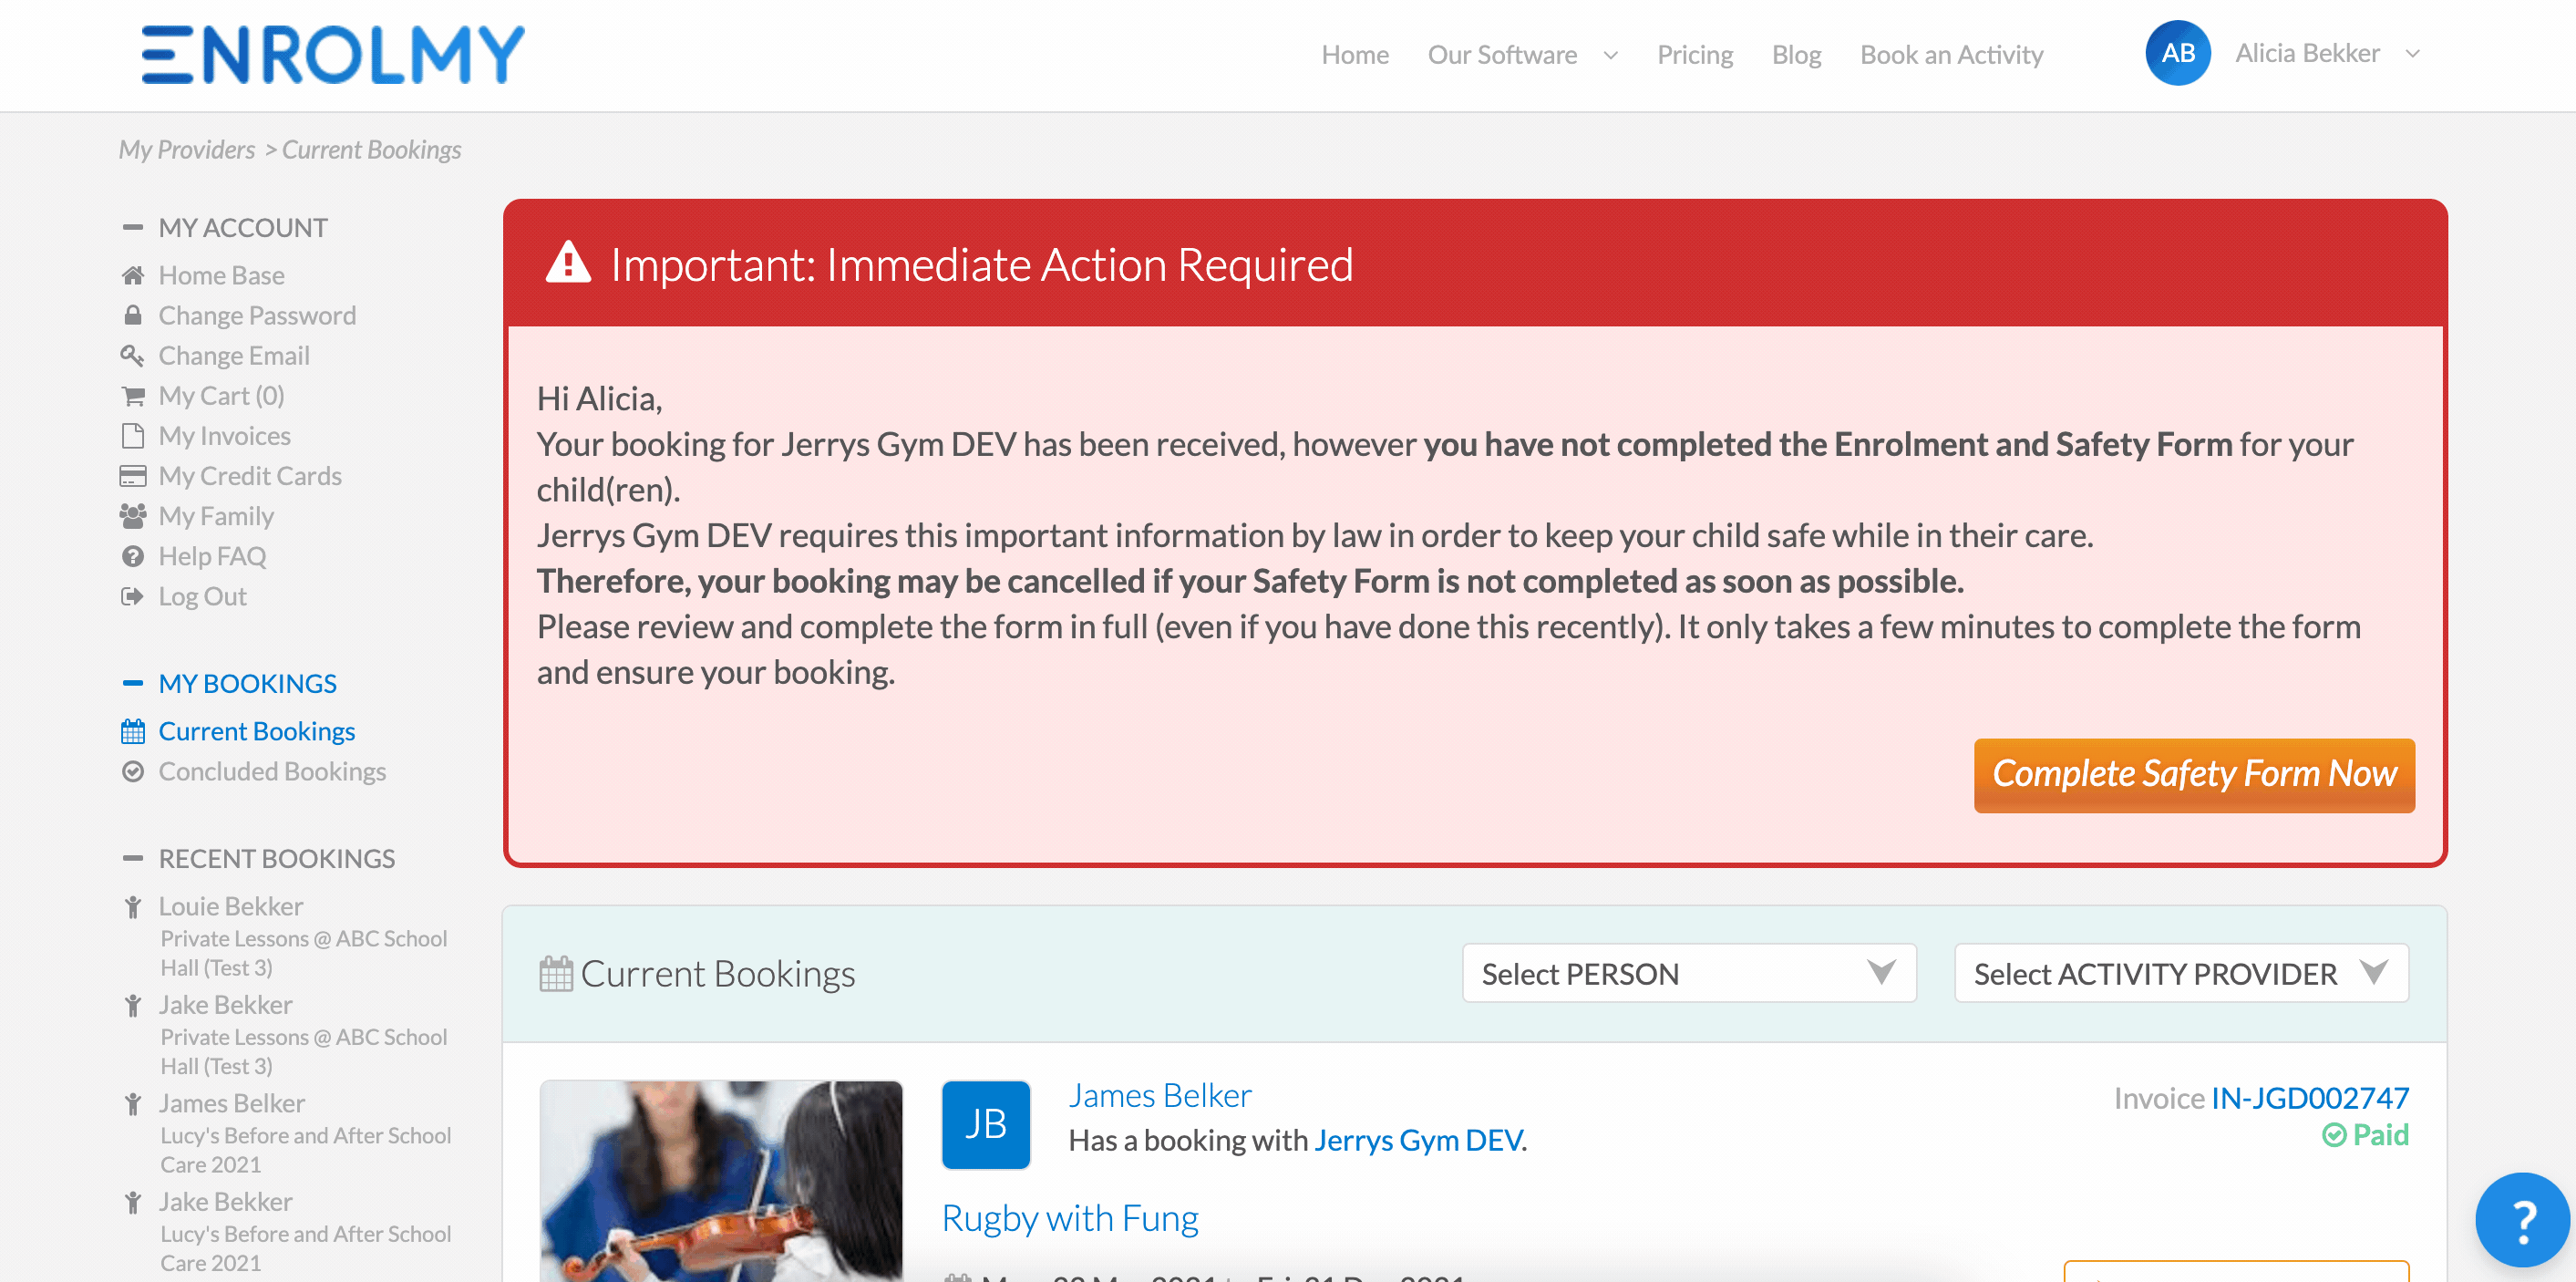This screenshot has height=1282, width=2576.
Task: Open Change Password in sidebar
Action: (x=257, y=315)
